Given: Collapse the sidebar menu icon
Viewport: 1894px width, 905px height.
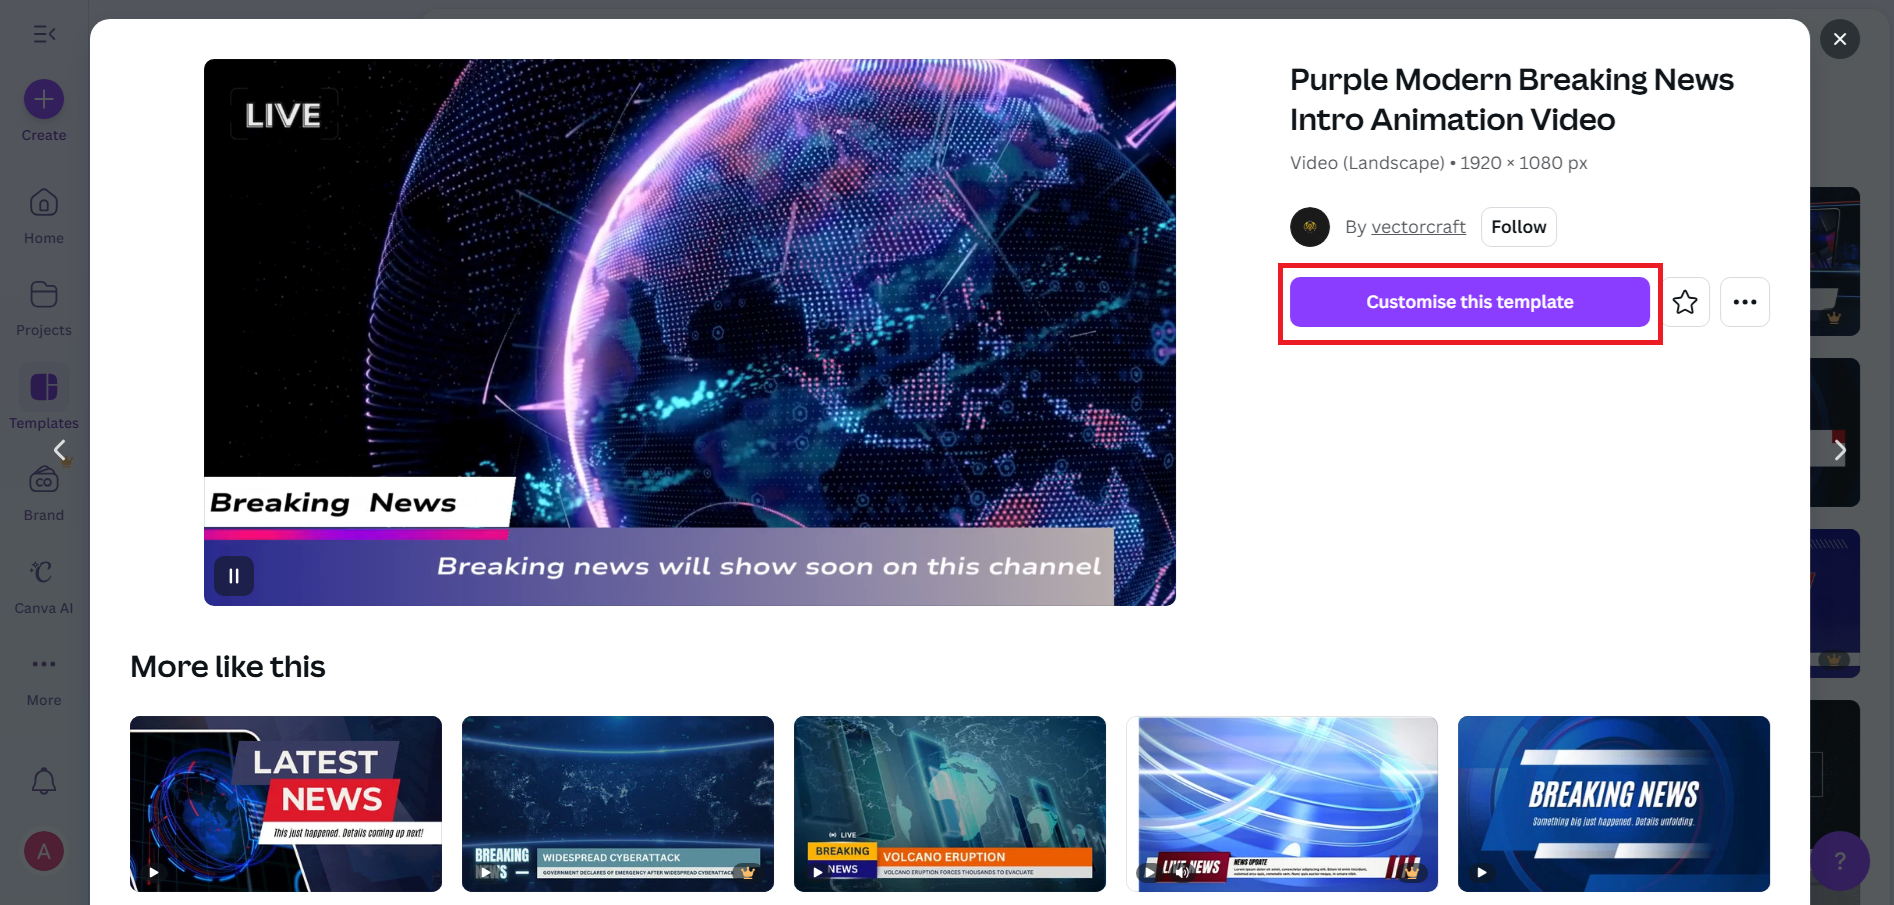Looking at the screenshot, I should point(44,34).
